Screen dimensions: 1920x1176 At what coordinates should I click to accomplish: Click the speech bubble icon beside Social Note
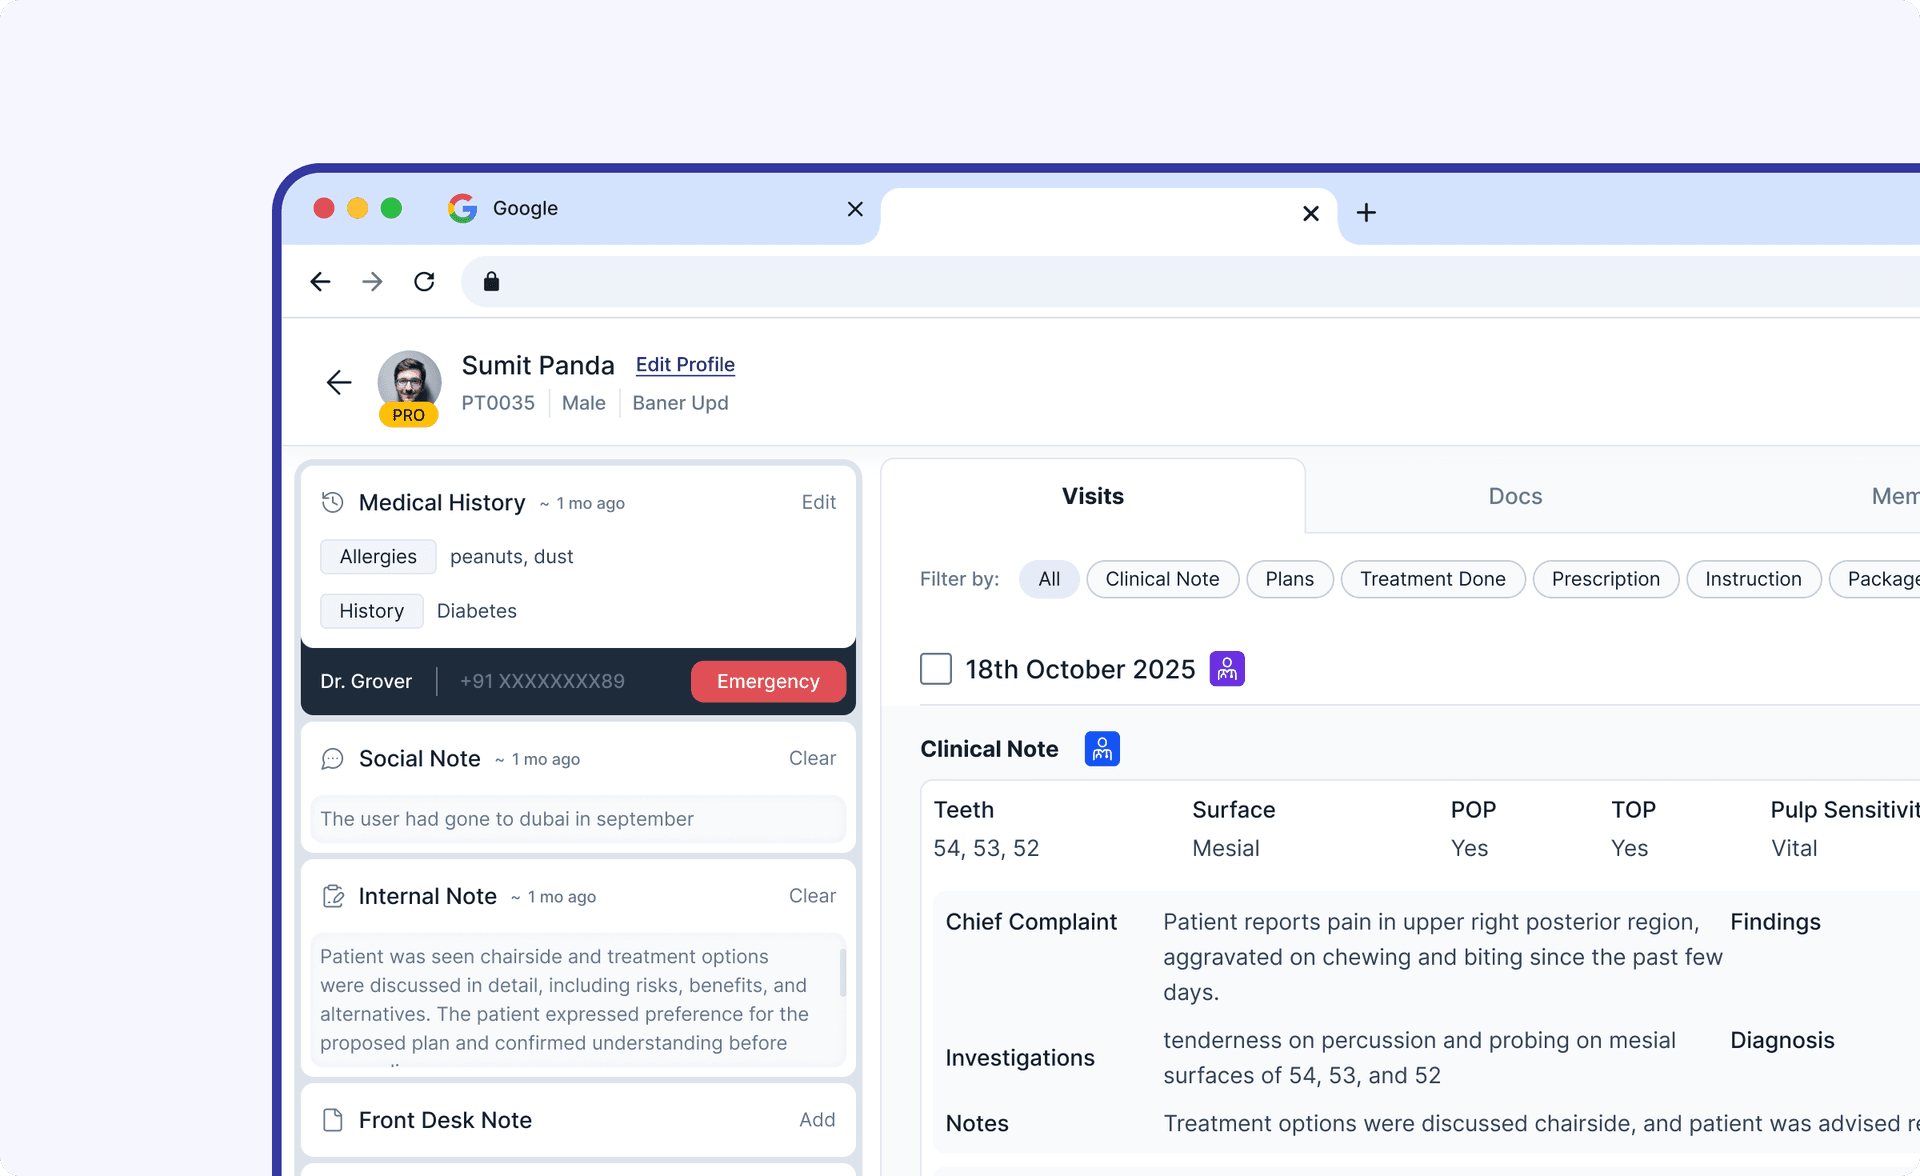point(332,758)
